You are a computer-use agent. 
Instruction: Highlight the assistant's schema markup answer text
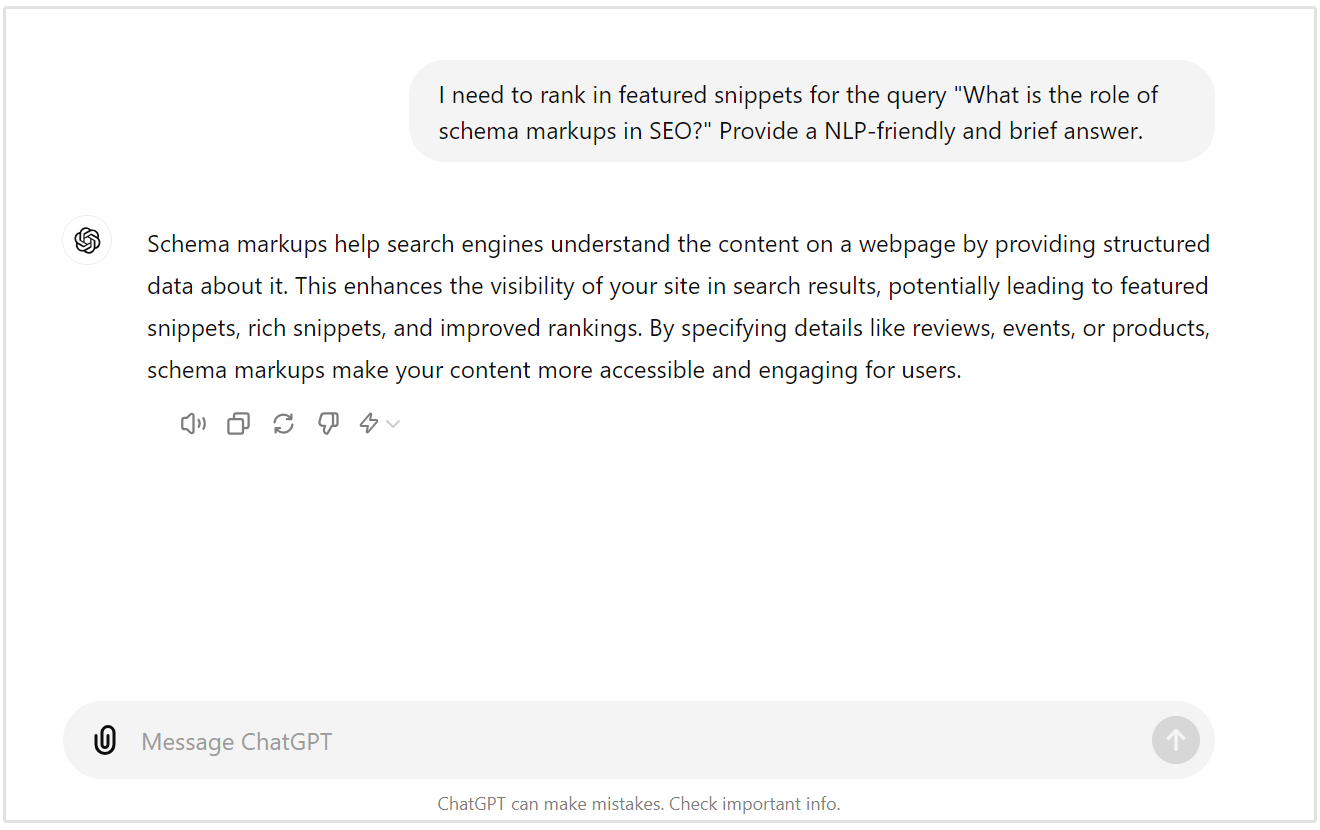[677, 306]
